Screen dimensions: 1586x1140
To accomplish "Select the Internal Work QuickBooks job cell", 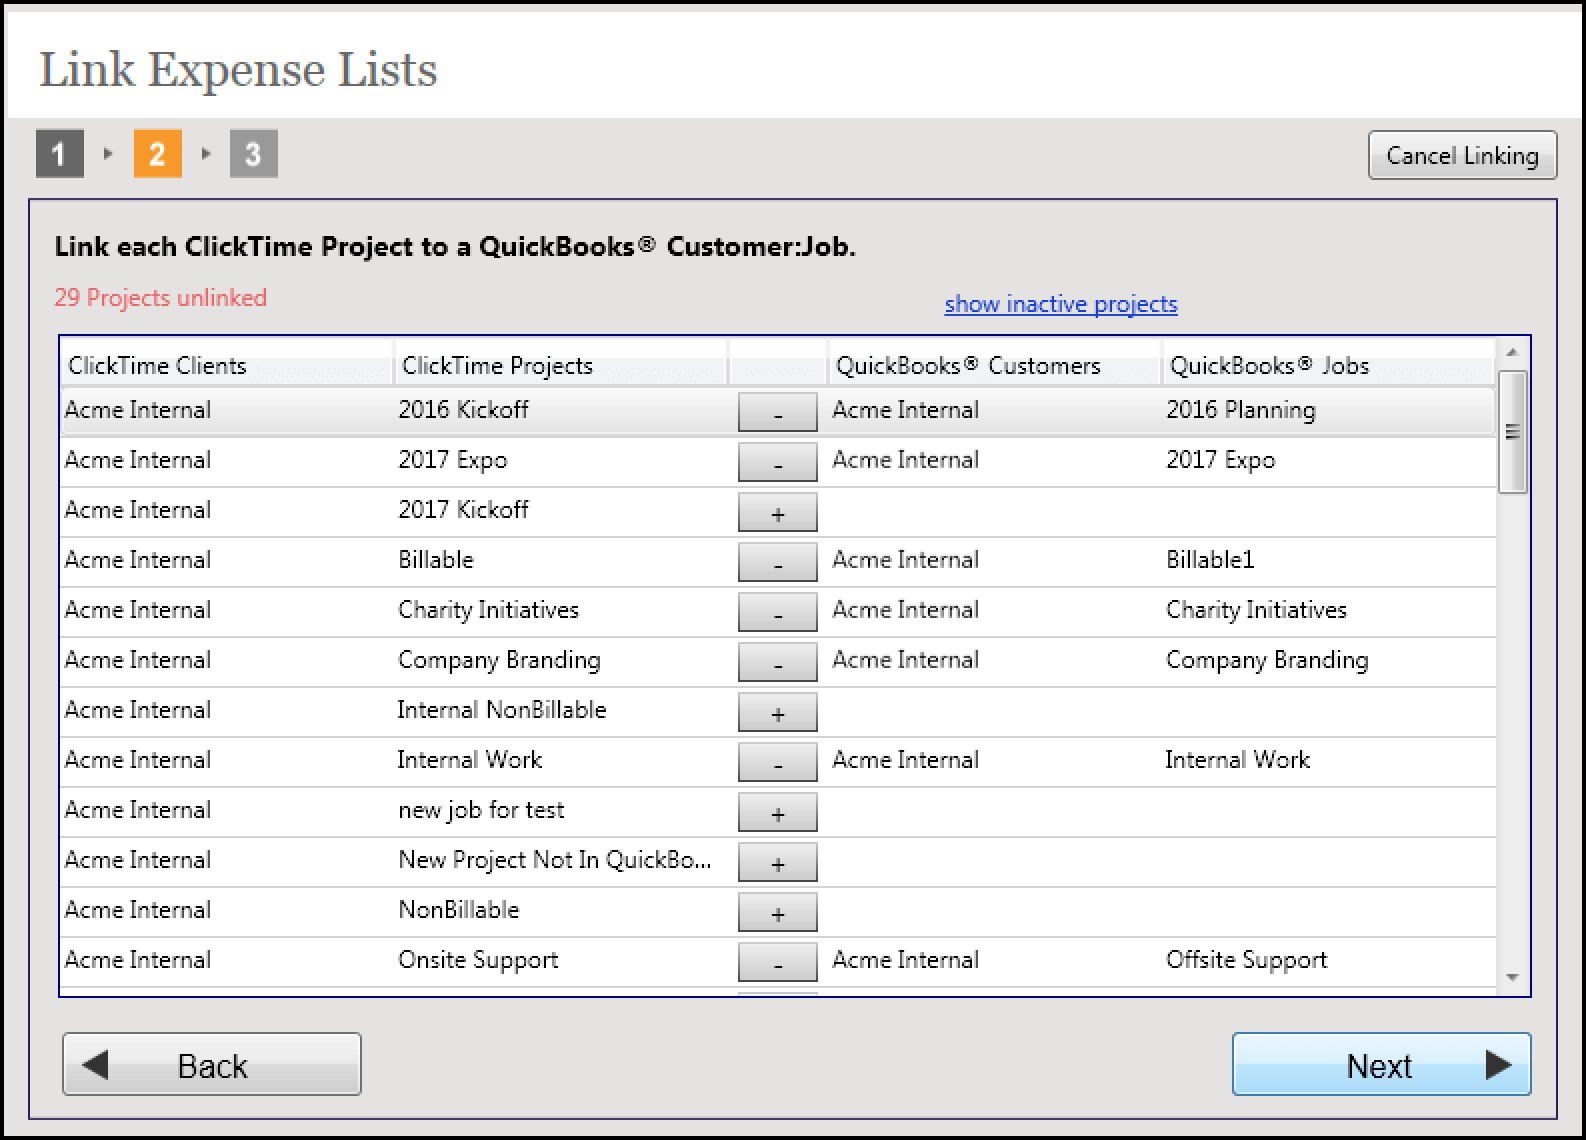I will pyautogui.click(x=1237, y=760).
